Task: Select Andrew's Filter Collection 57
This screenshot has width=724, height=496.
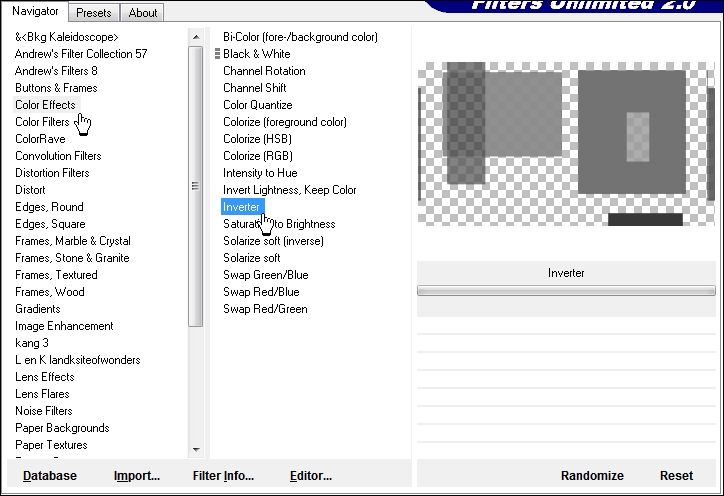Action: coord(81,54)
